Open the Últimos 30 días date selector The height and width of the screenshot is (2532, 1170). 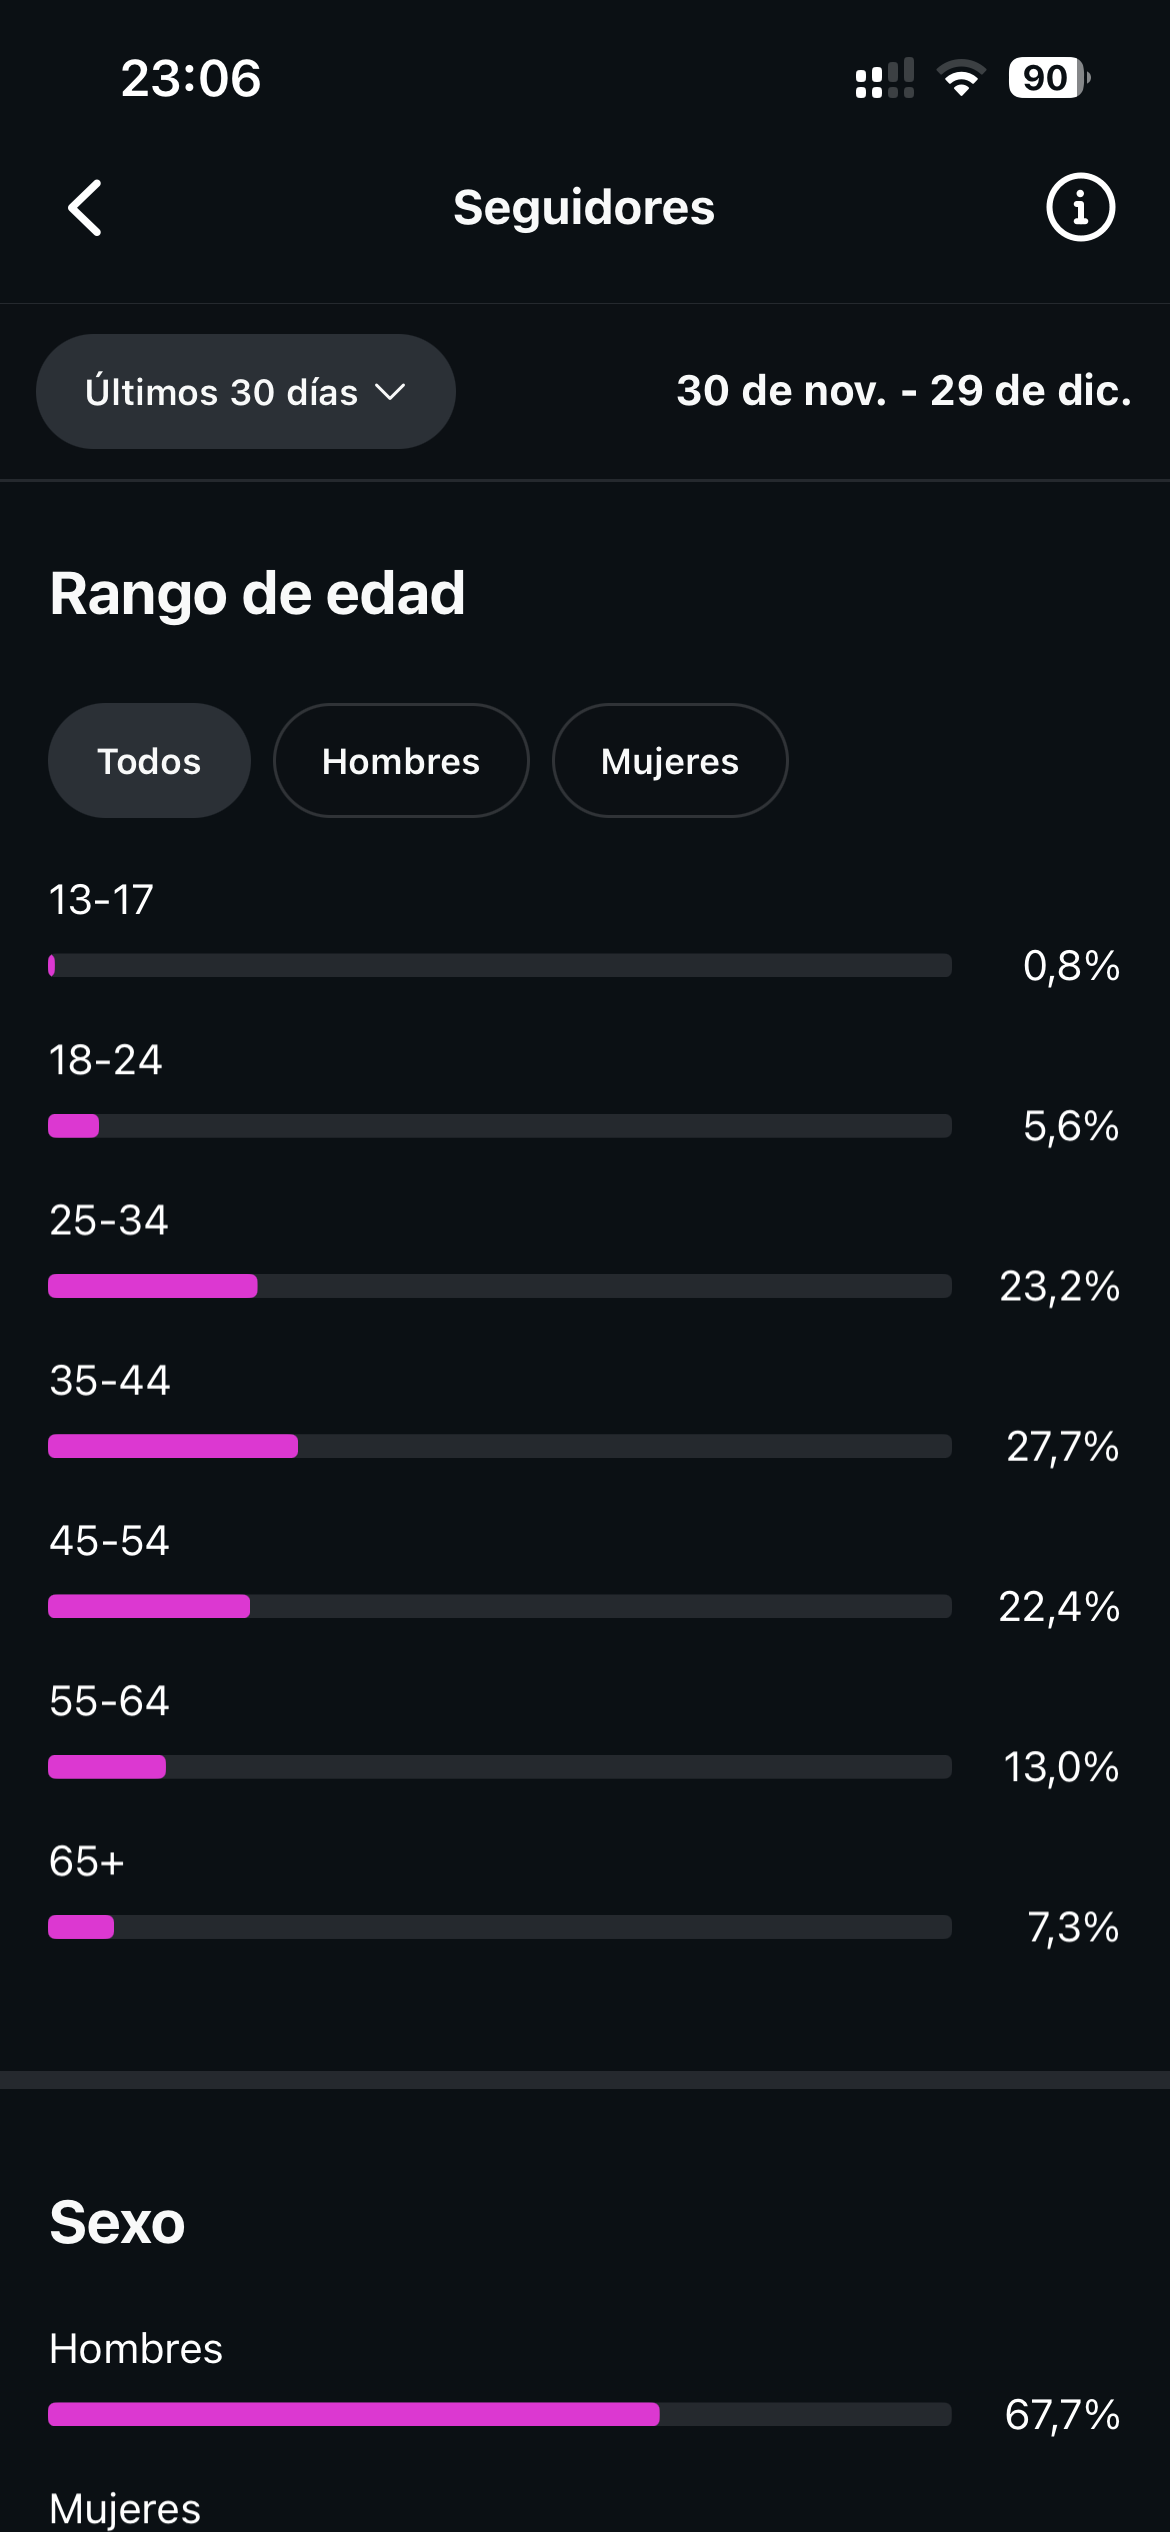pyautogui.click(x=244, y=391)
